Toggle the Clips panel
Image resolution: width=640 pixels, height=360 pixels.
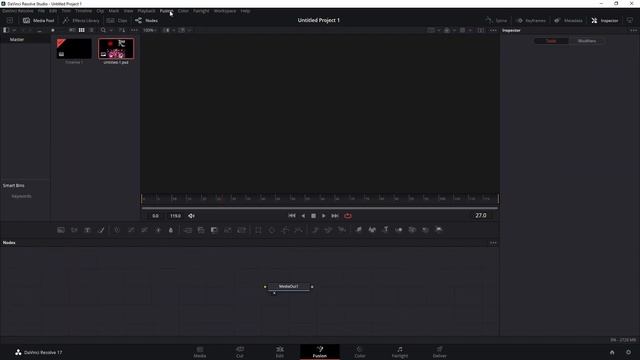pyautogui.click(x=117, y=20)
